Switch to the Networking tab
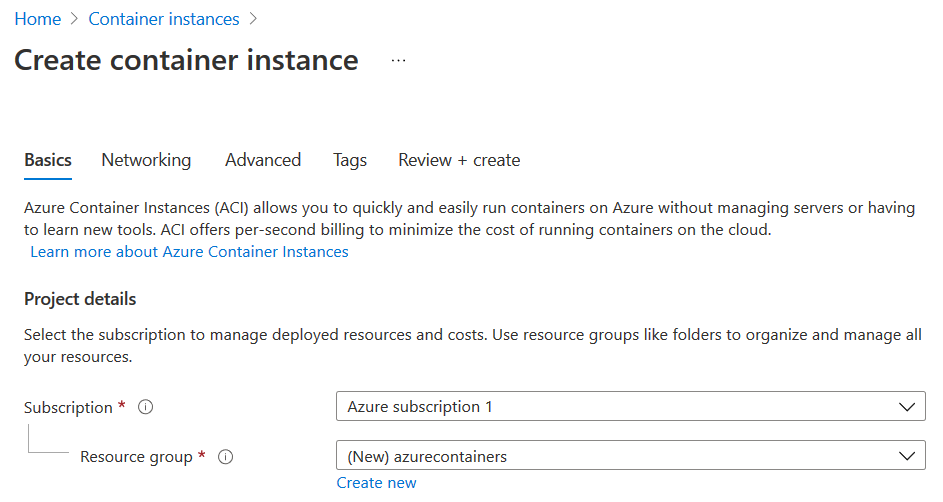This screenshot has width=943, height=502. (x=146, y=160)
